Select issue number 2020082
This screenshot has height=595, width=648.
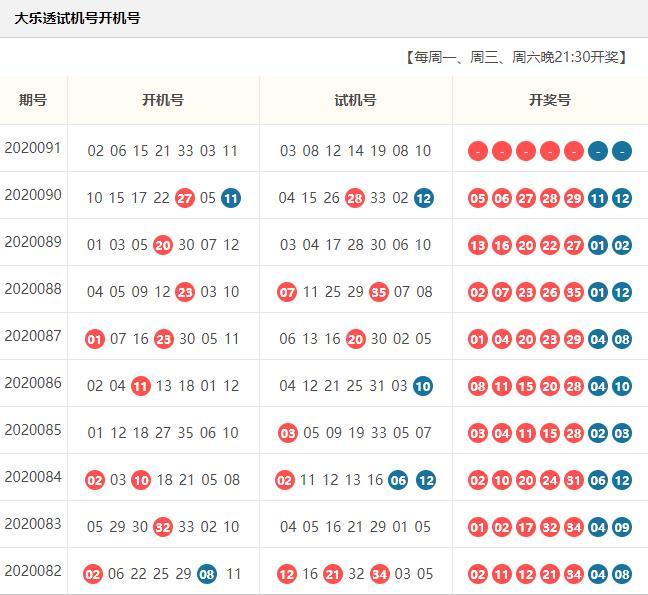pos(33,571)
